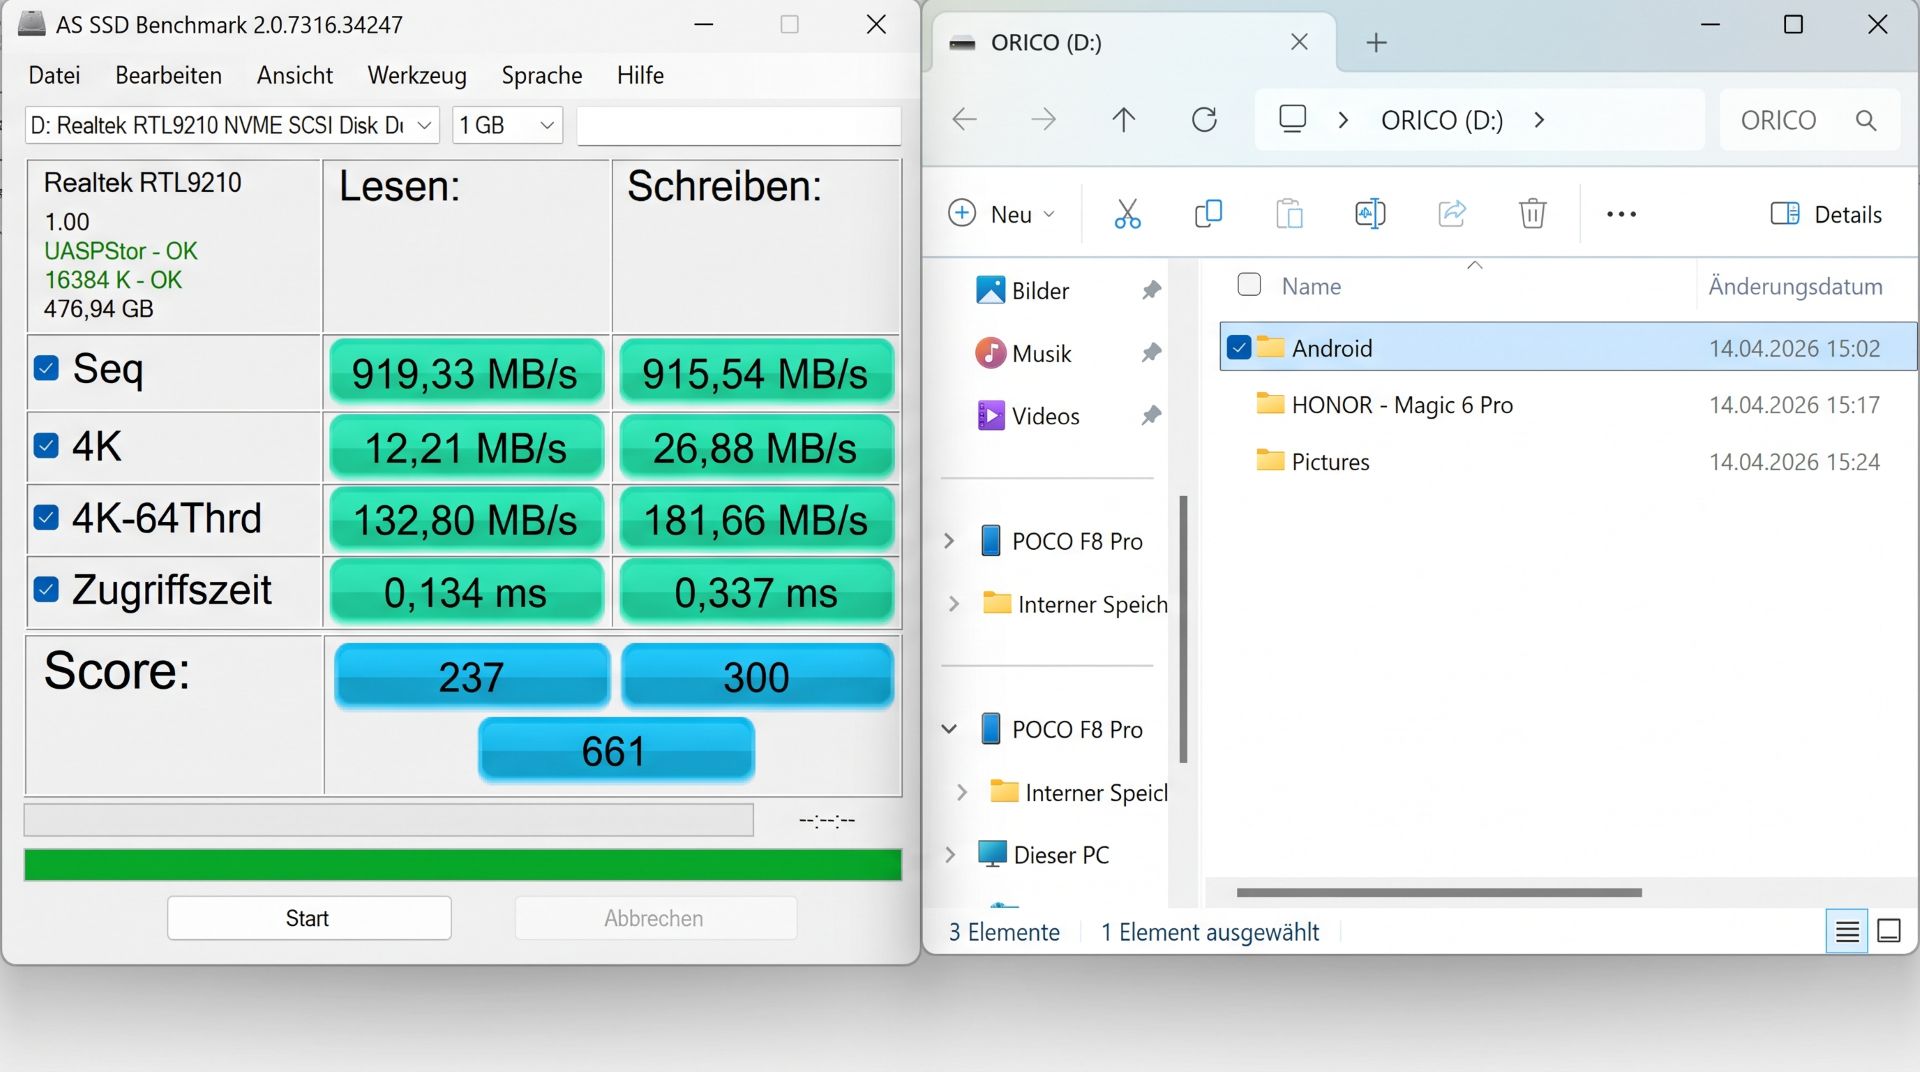Screen dimensions: 1920x1072
Task: Uncheck the Zugriffszeit benchmark test
Action: click(46, 590)
